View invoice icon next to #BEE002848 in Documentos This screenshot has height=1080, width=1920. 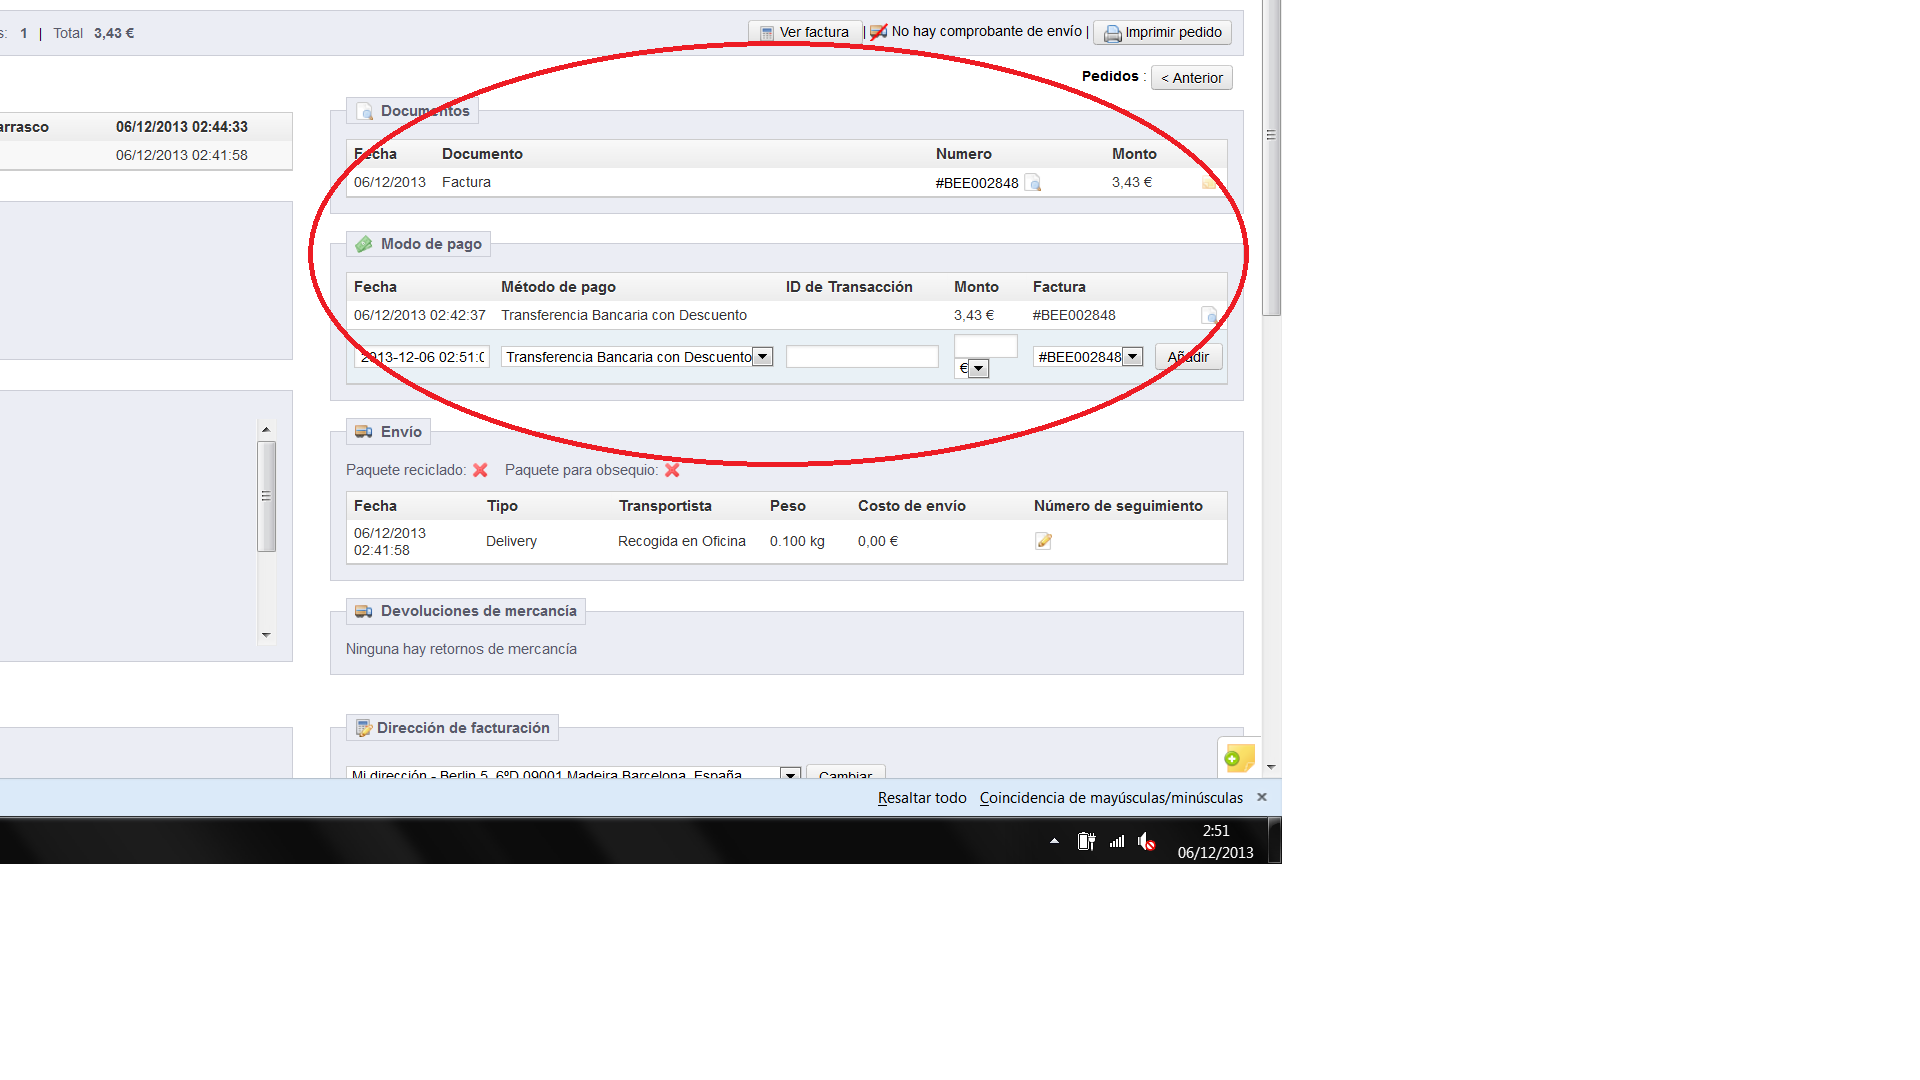click(x=1033, y=183)
